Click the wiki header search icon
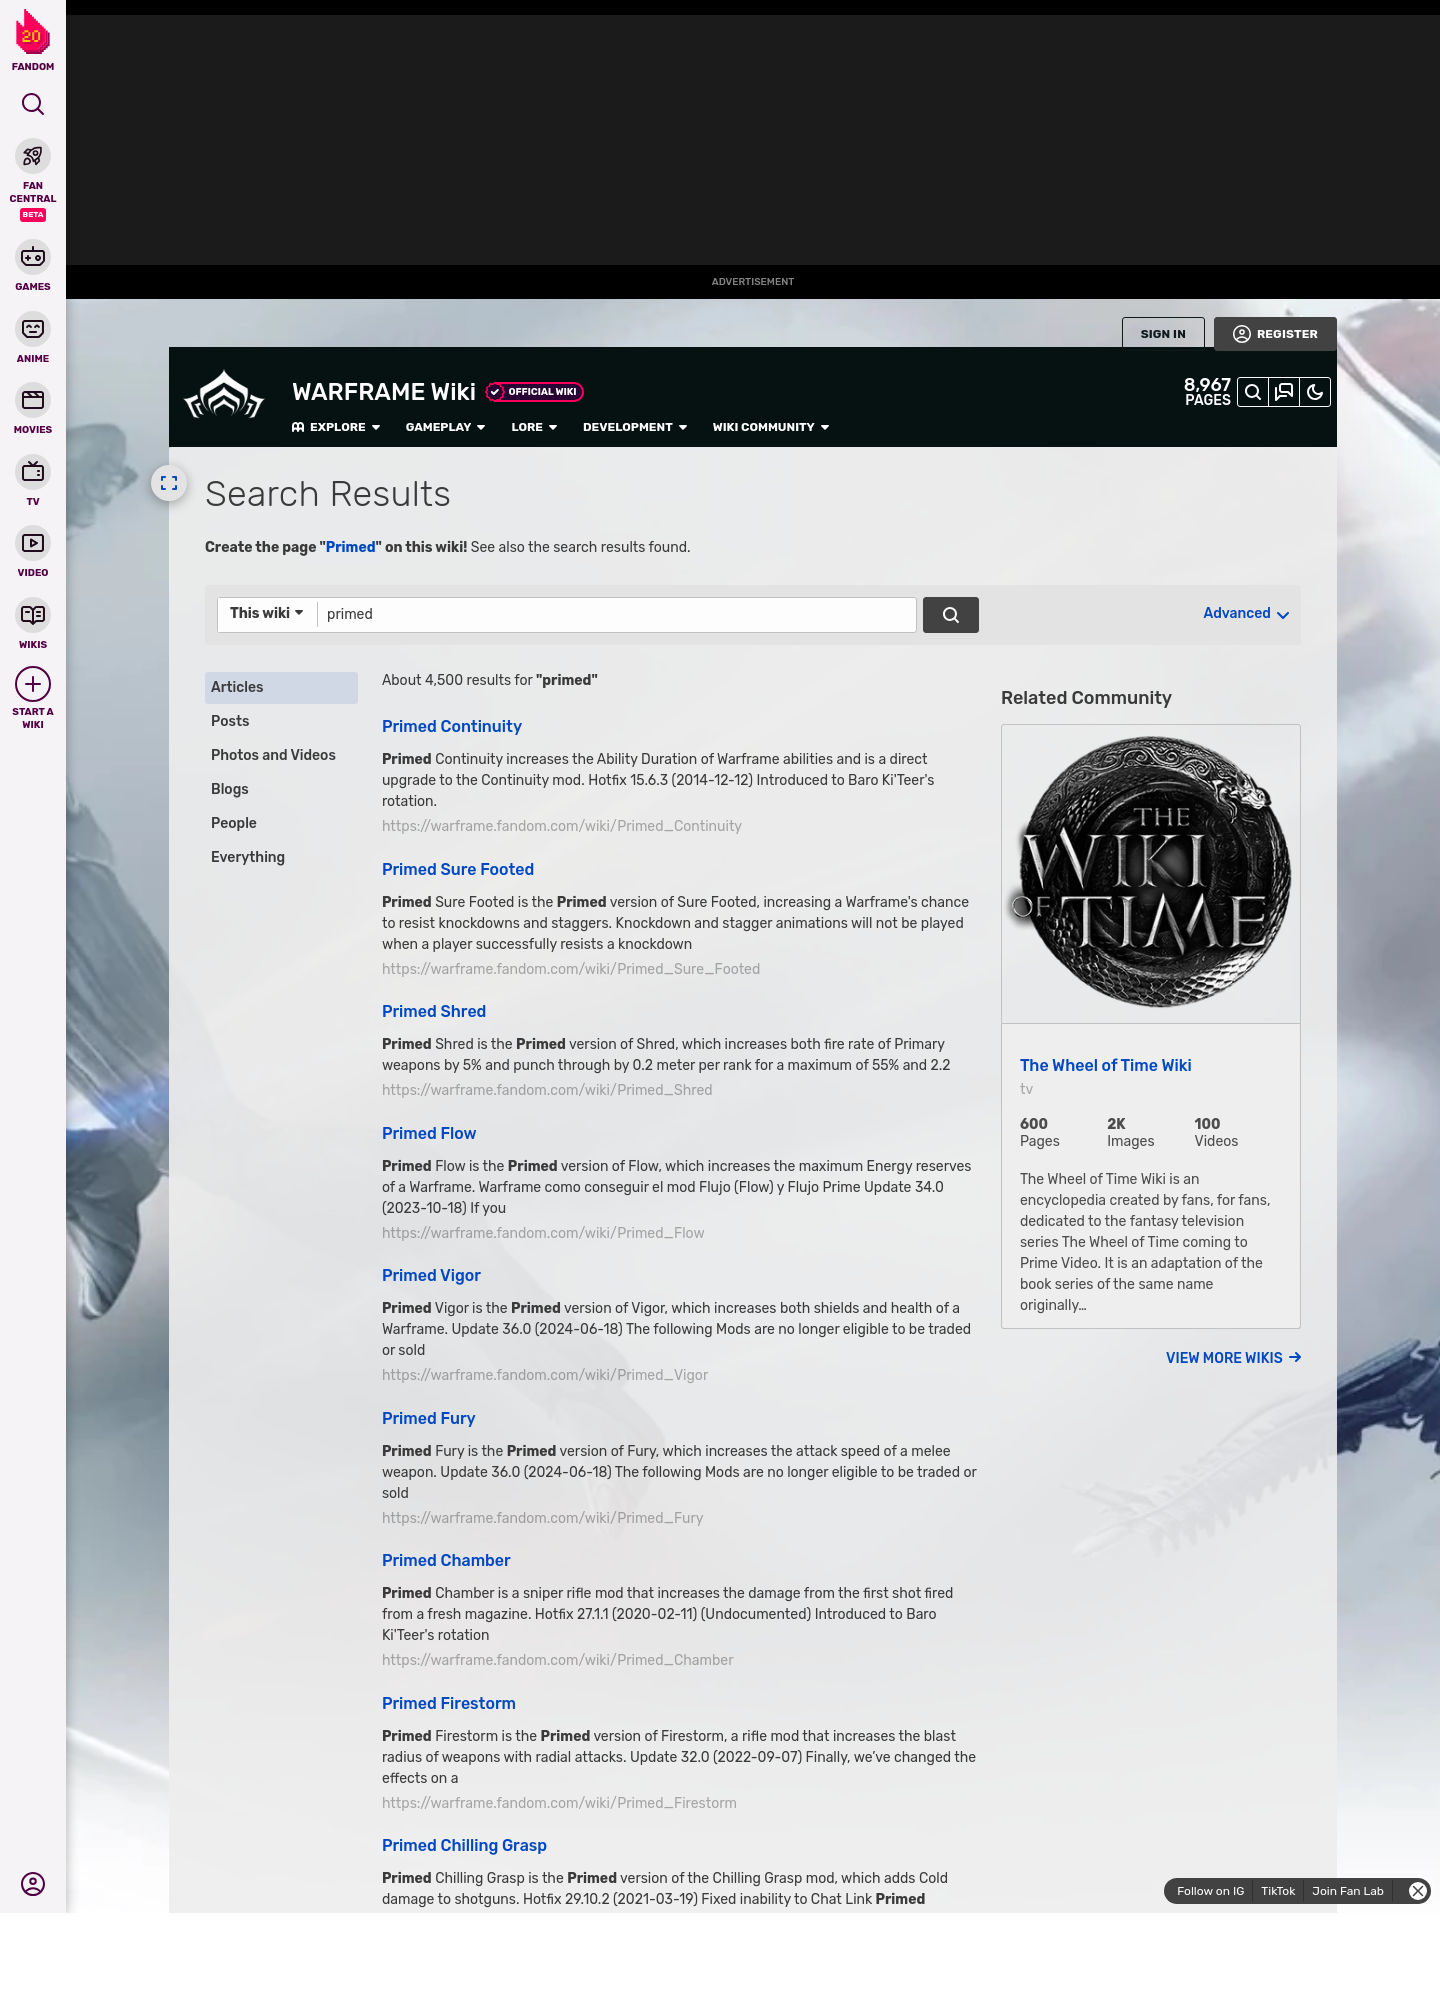 click(1252, 392)
